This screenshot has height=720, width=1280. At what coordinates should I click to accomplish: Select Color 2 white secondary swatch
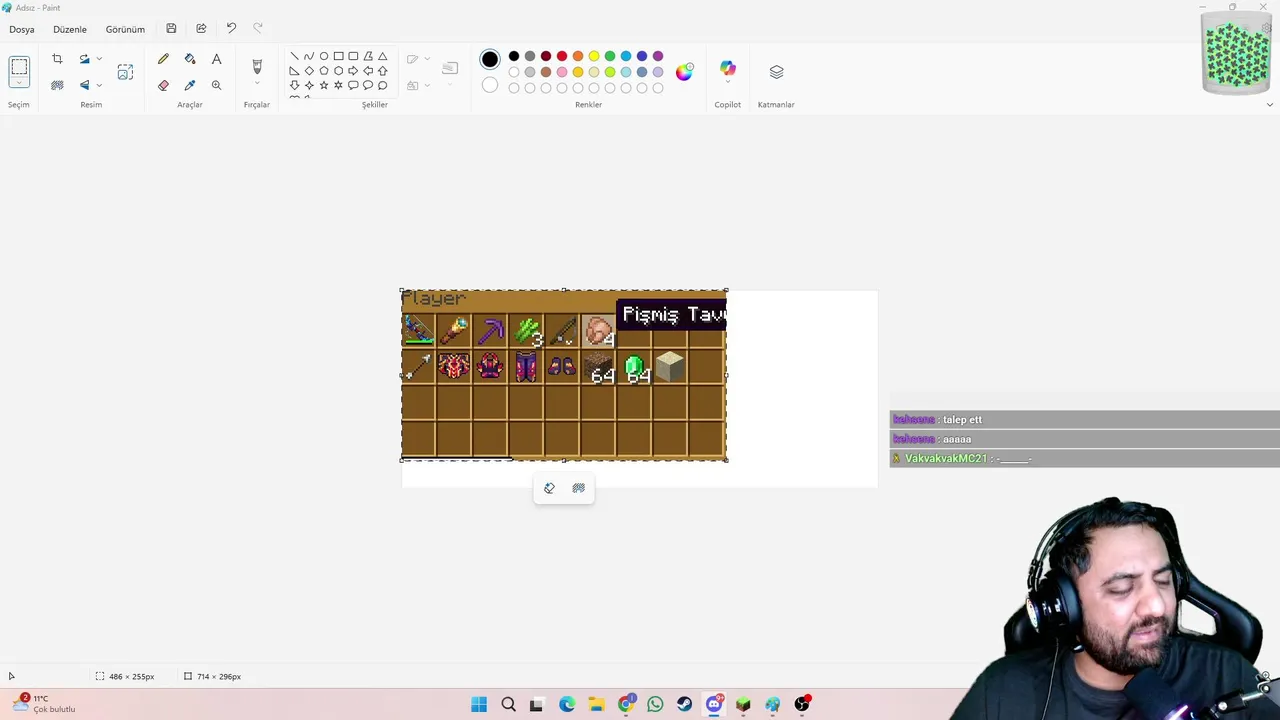tap(489, 85)
